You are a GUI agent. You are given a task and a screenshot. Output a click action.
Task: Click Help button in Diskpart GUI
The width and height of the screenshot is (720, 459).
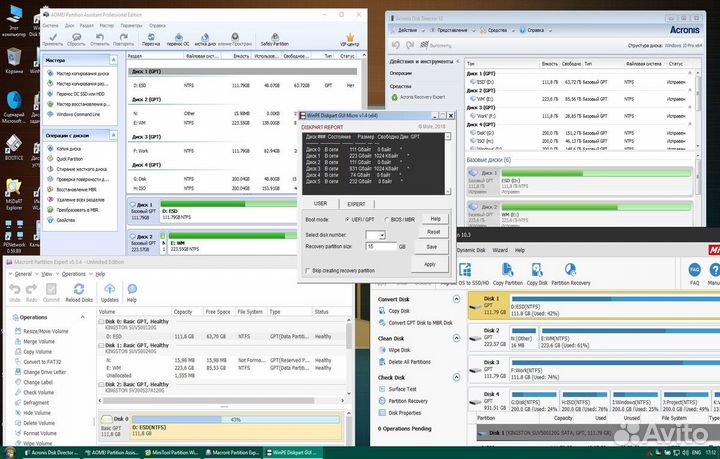point(435,219)
